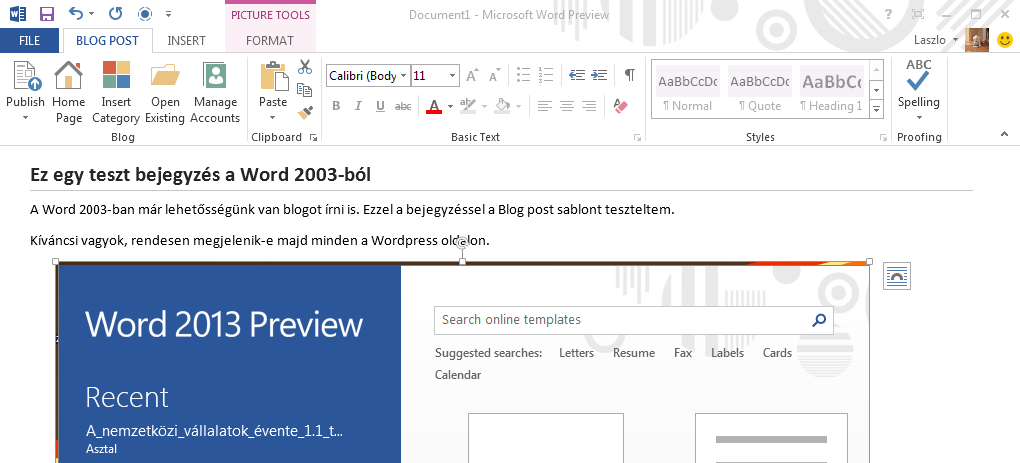Image resolution: width=1020 pixels, height=463 pixels.
Task: Open Layout Options beside the picture
Action: [896, 276]
